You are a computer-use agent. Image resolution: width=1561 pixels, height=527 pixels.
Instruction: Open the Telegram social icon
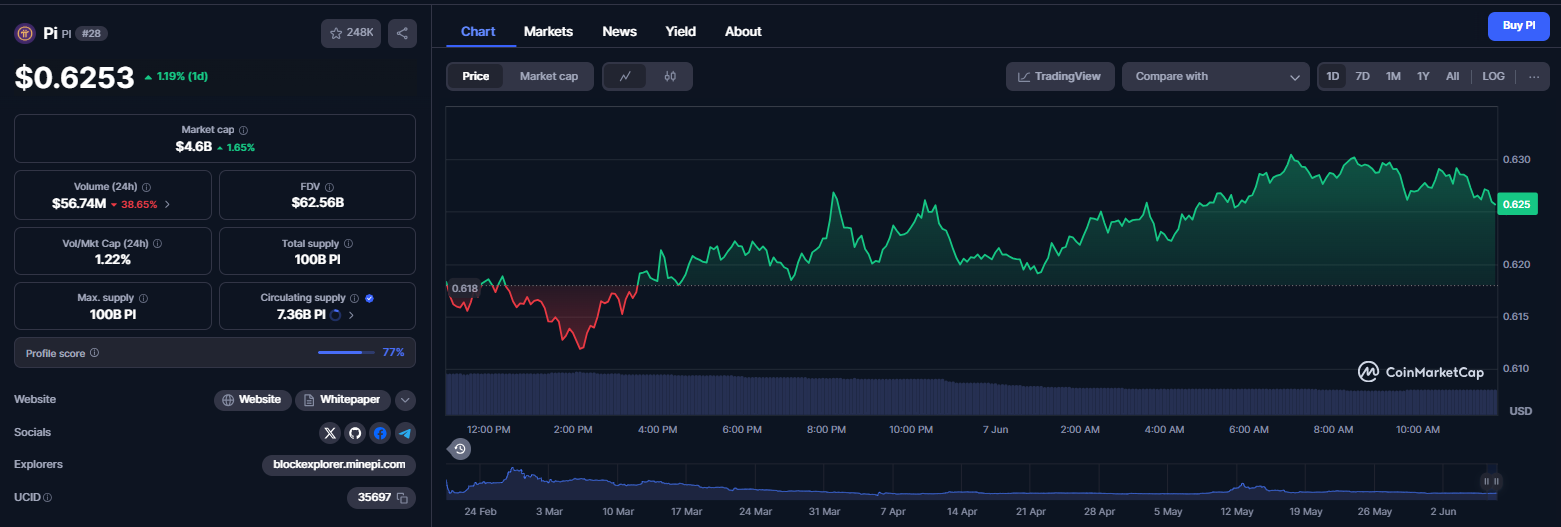pos(405,433)
